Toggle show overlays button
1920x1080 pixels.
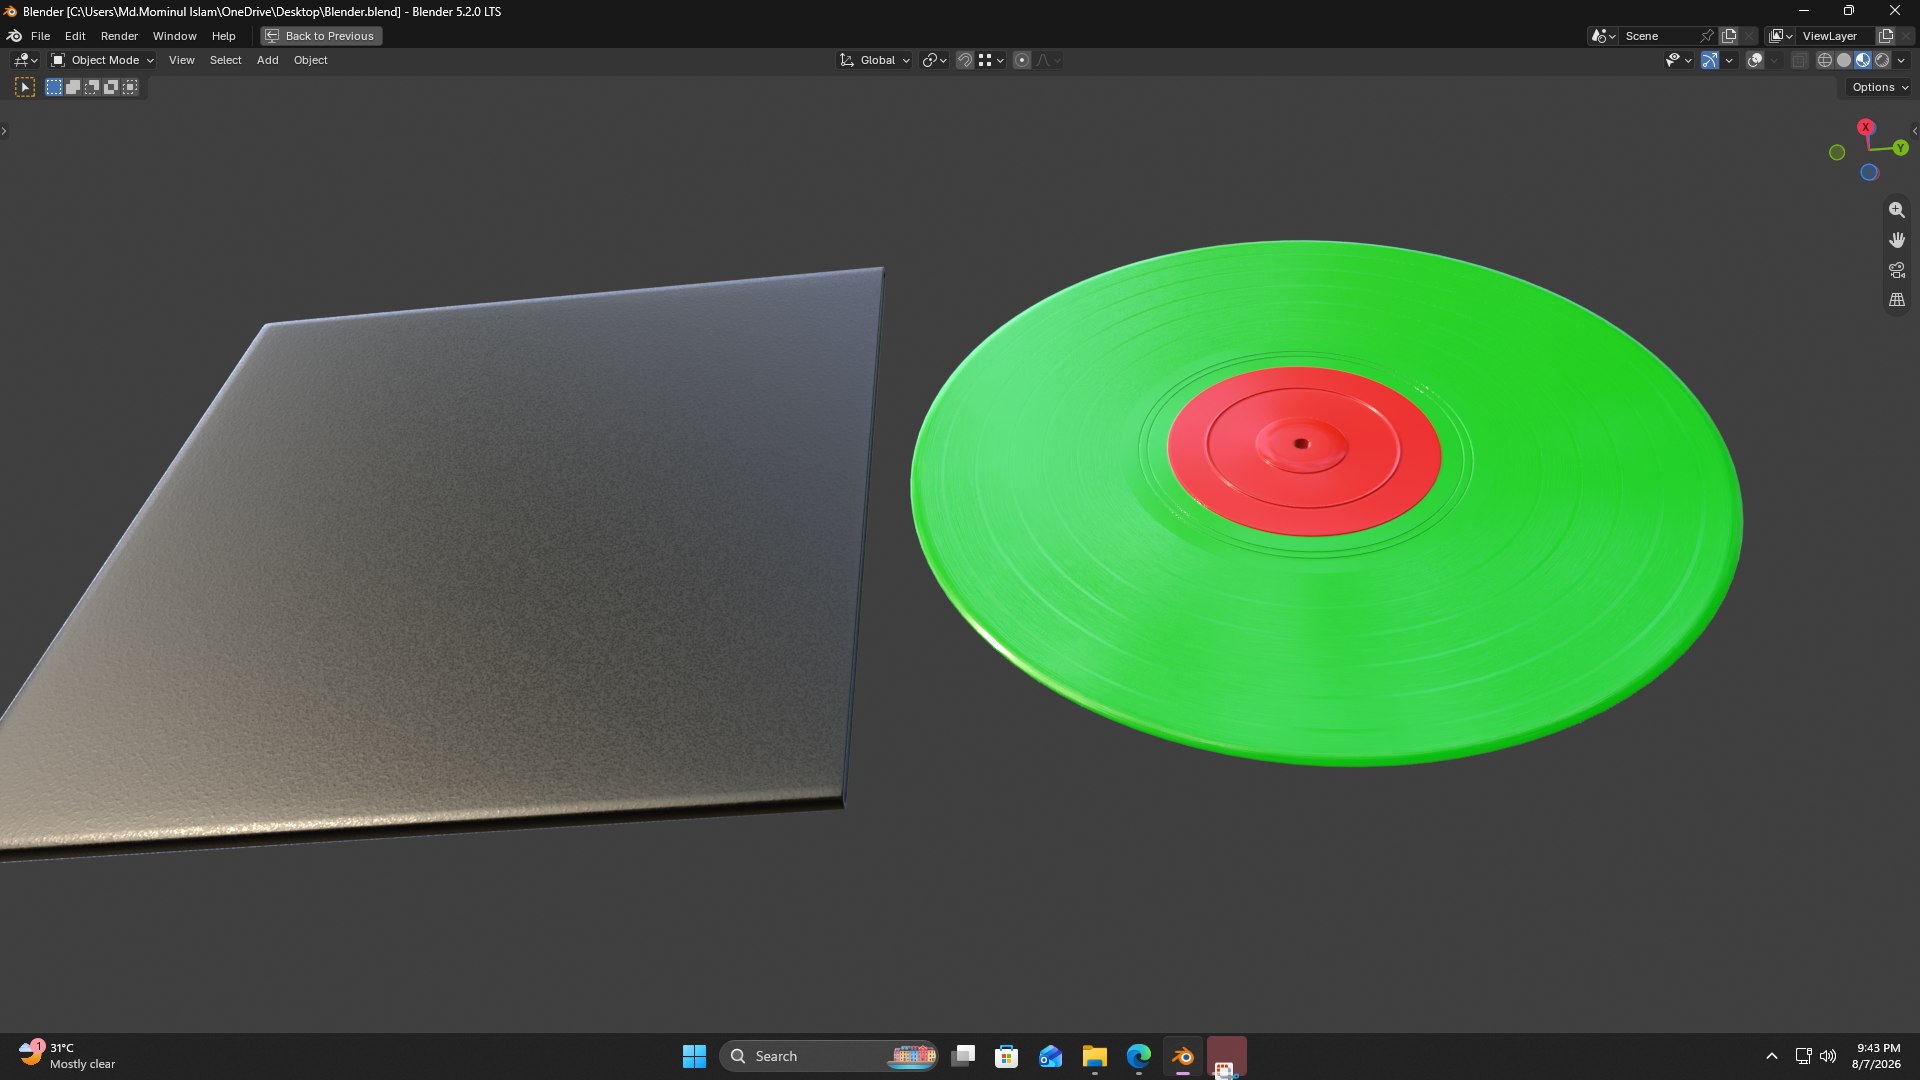1754,61
